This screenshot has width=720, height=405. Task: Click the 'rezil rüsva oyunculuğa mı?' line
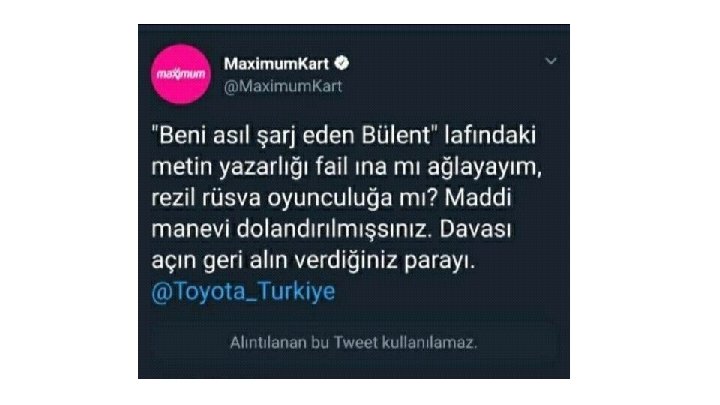[x=295, y=198]
